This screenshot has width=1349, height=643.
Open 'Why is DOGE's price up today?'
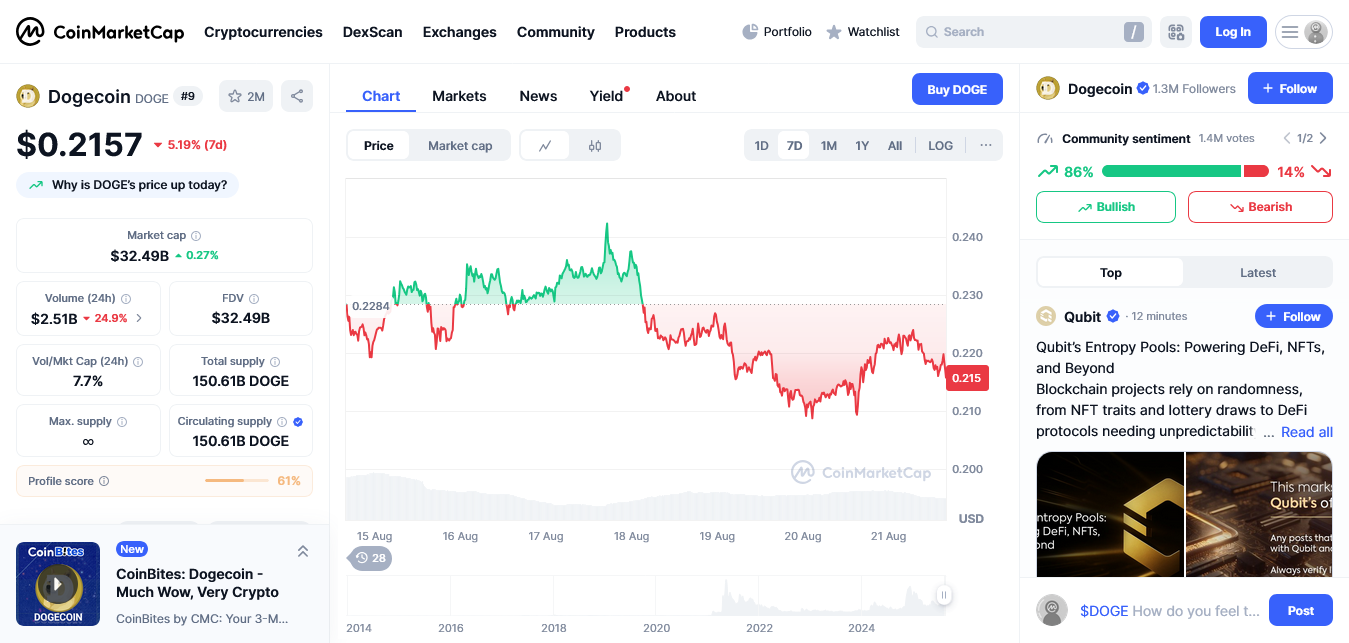[128, 185]
